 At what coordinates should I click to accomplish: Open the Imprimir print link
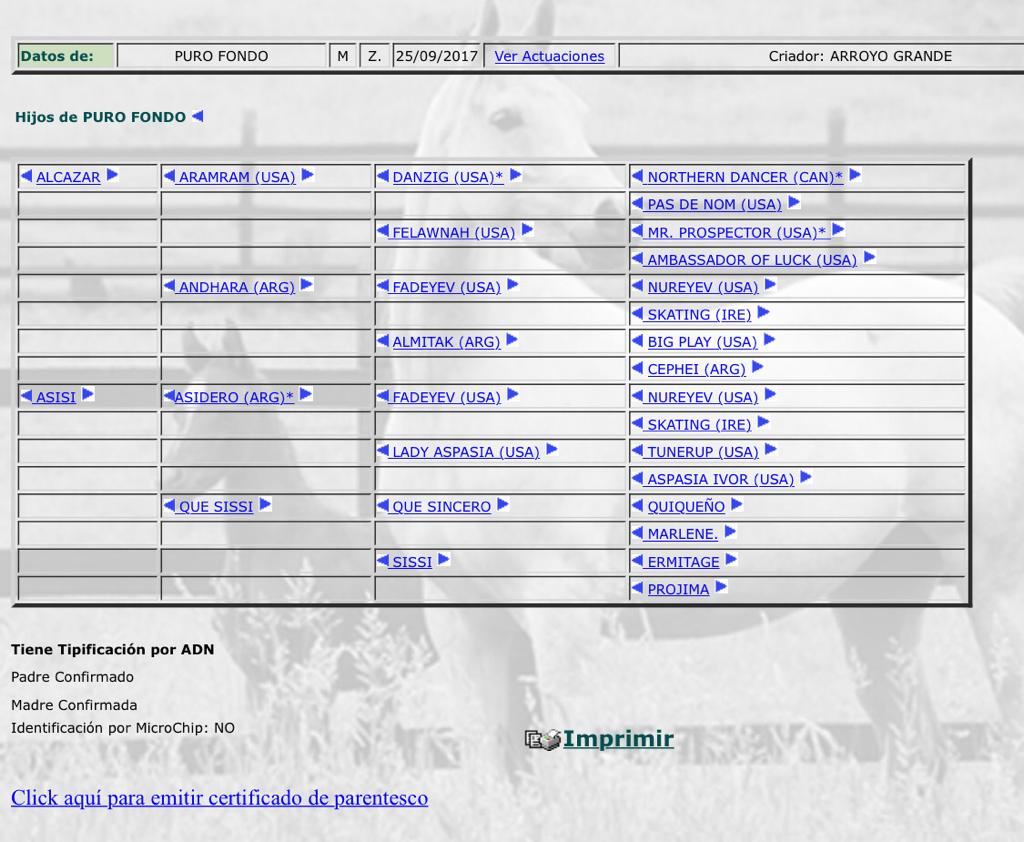coord(618,739)
